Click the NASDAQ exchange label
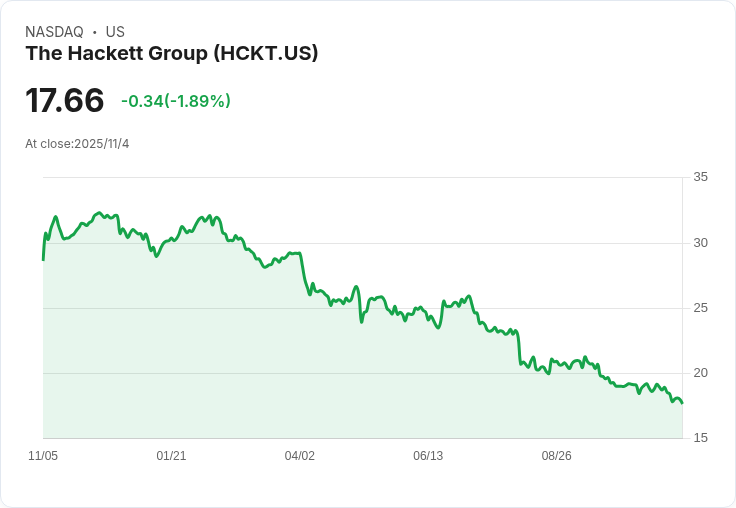 click(x=54, y=32)
